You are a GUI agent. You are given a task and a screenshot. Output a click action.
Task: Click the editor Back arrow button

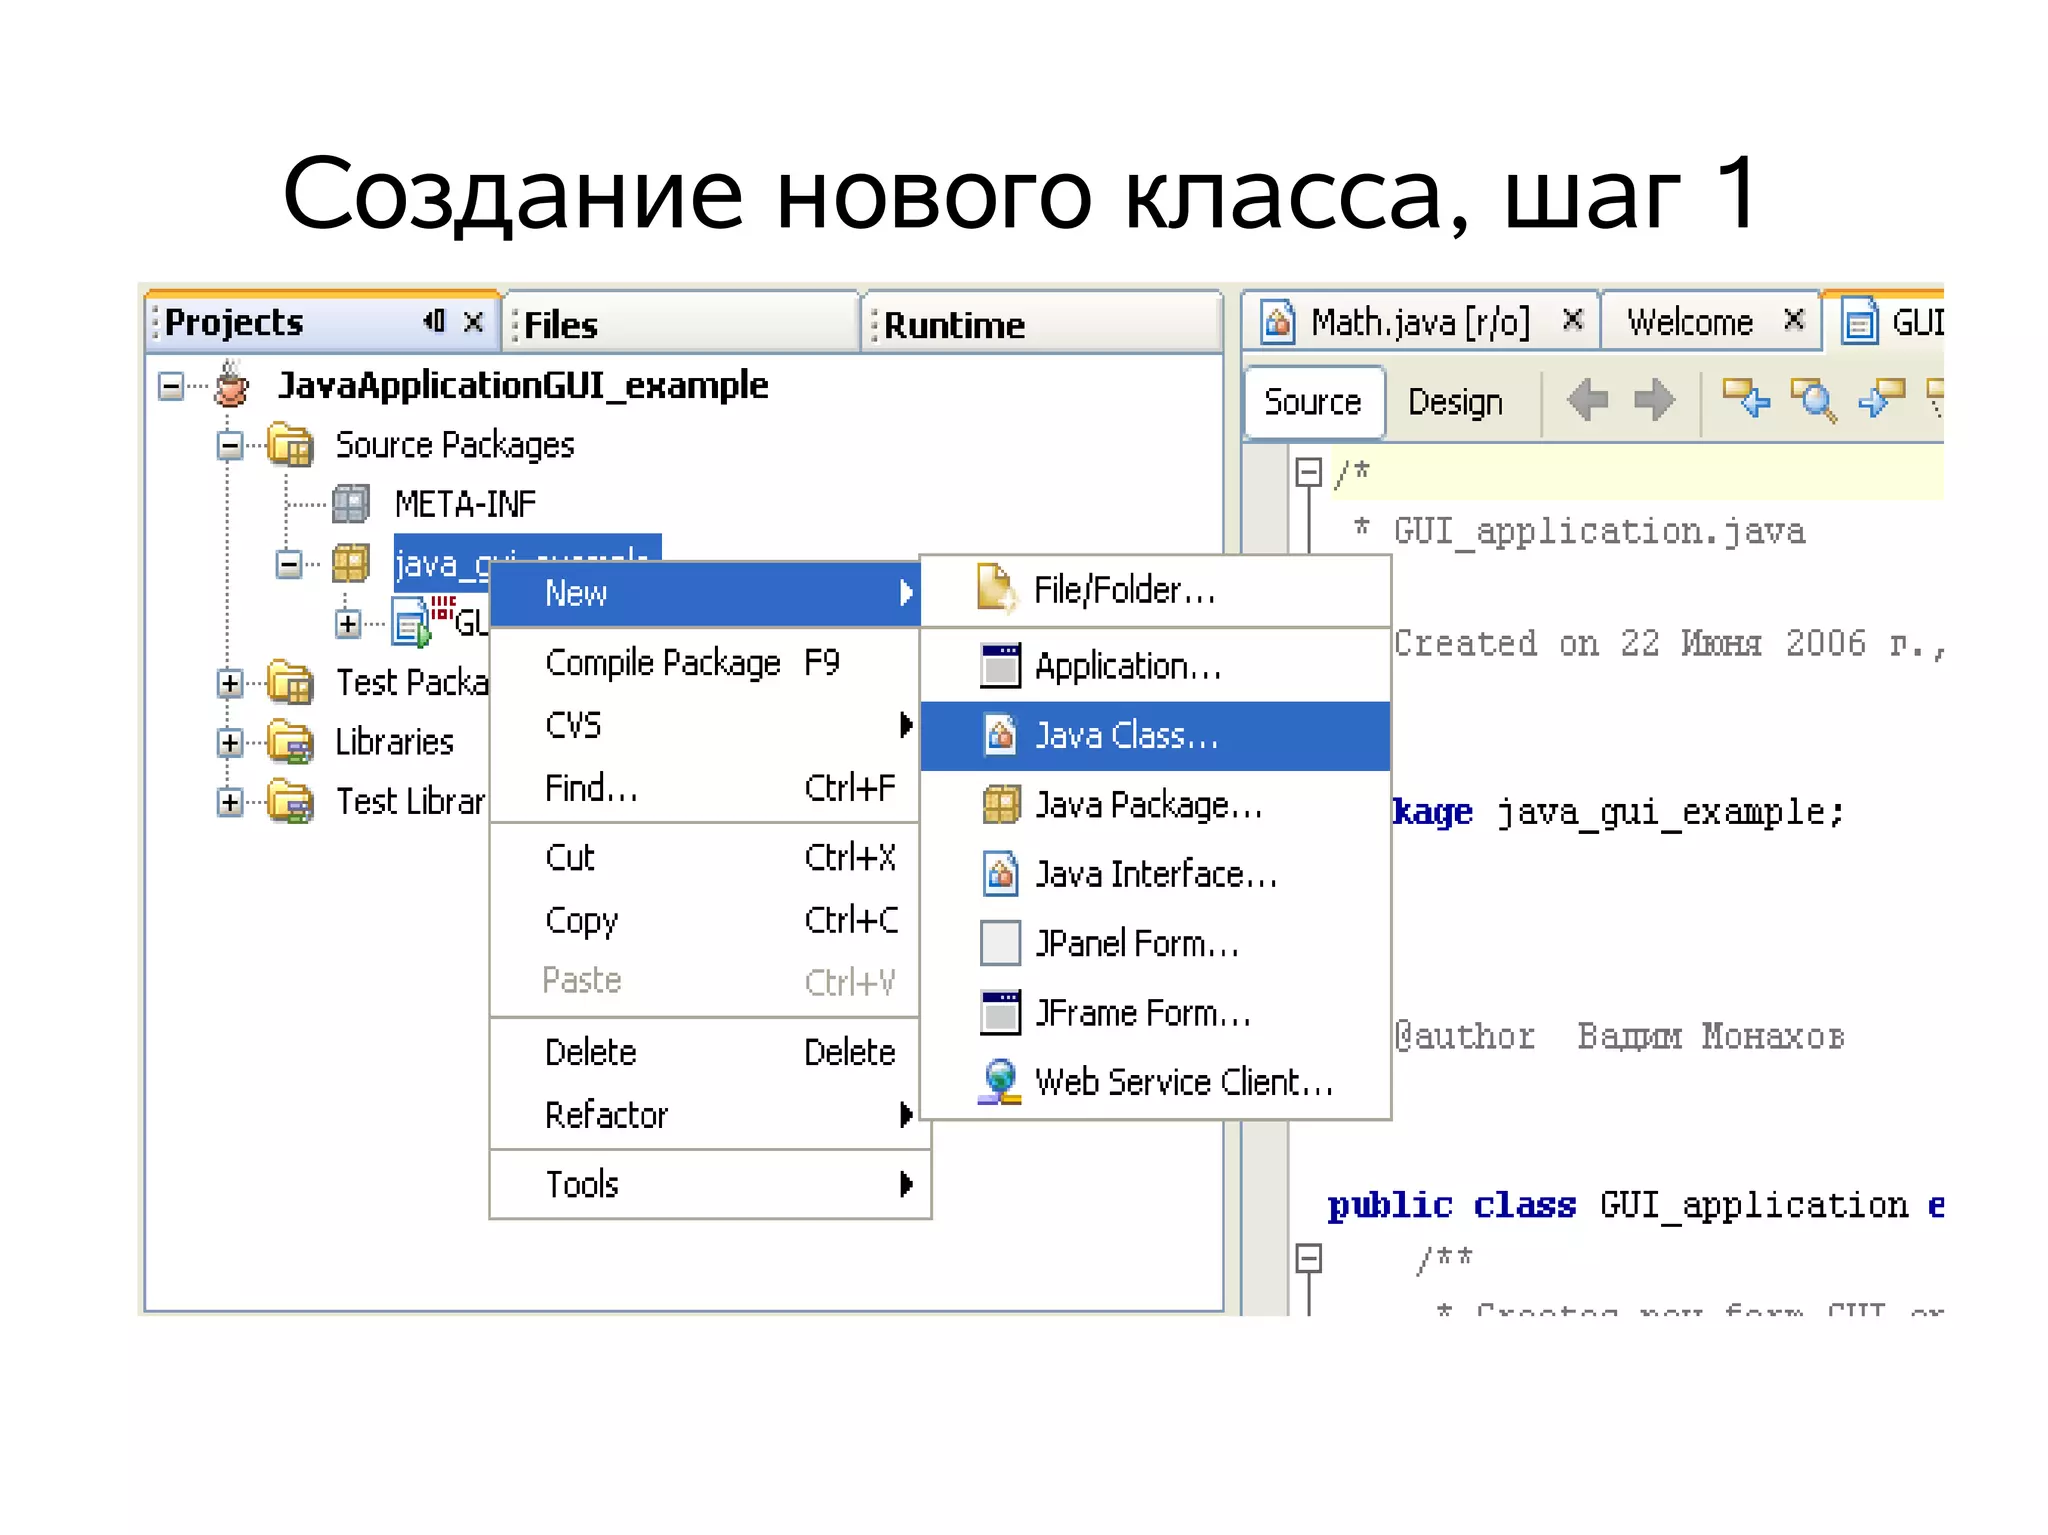click(x=1587, y=400)
